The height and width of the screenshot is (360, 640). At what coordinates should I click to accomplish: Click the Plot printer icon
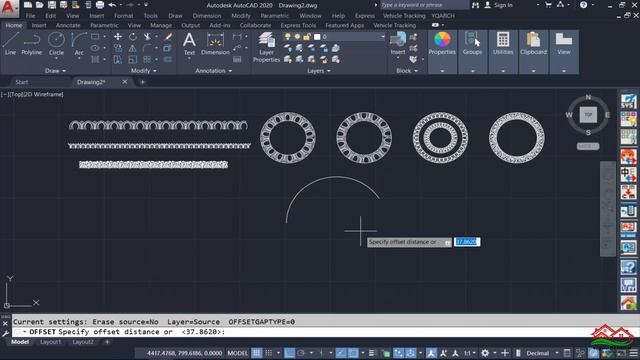click(100, 5)
